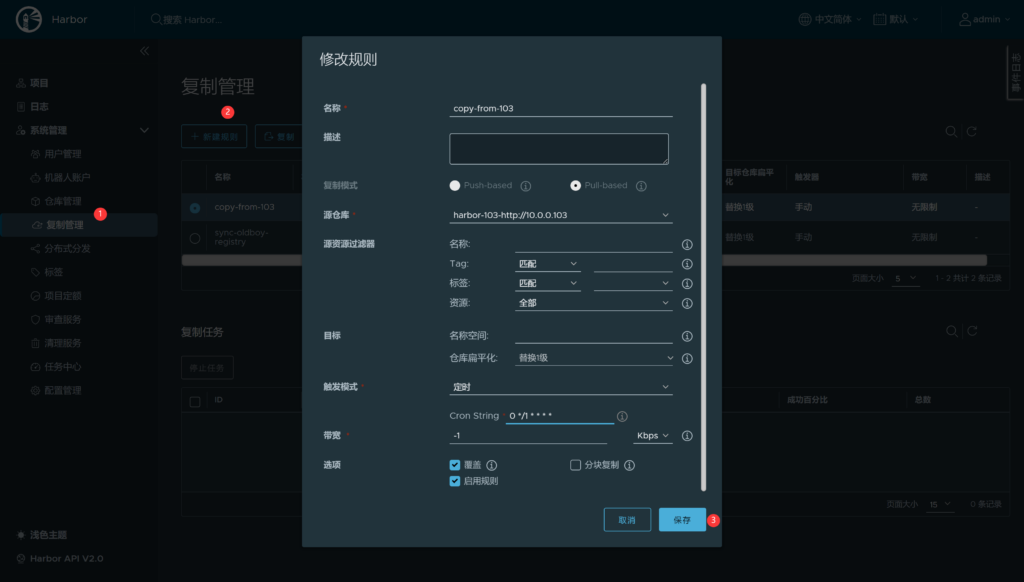Open the 源仓库 dropdown
This screenshot has height=582, width=1024.
560,215
